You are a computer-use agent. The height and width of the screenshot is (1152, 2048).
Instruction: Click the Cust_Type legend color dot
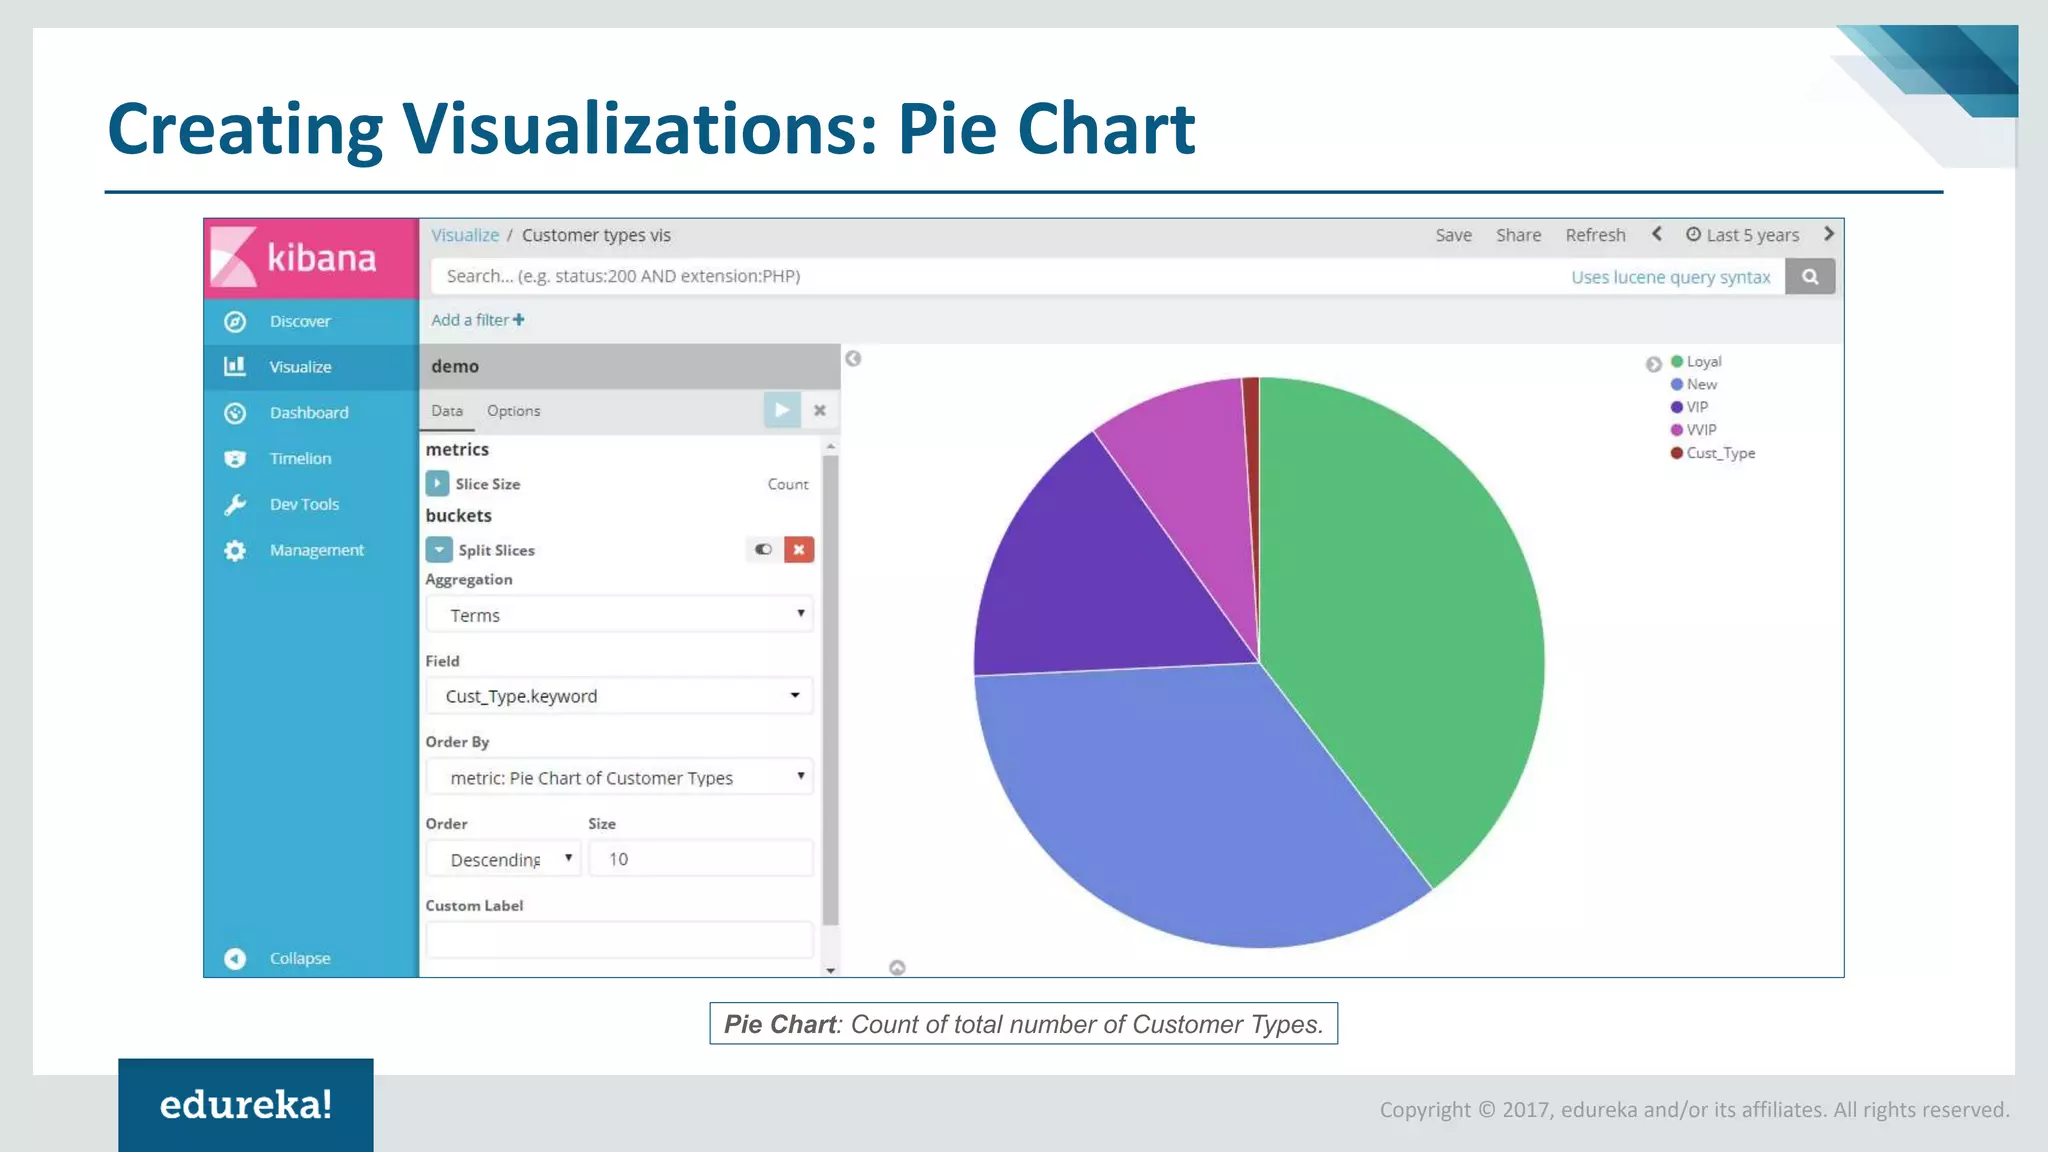click(1677, 453)
